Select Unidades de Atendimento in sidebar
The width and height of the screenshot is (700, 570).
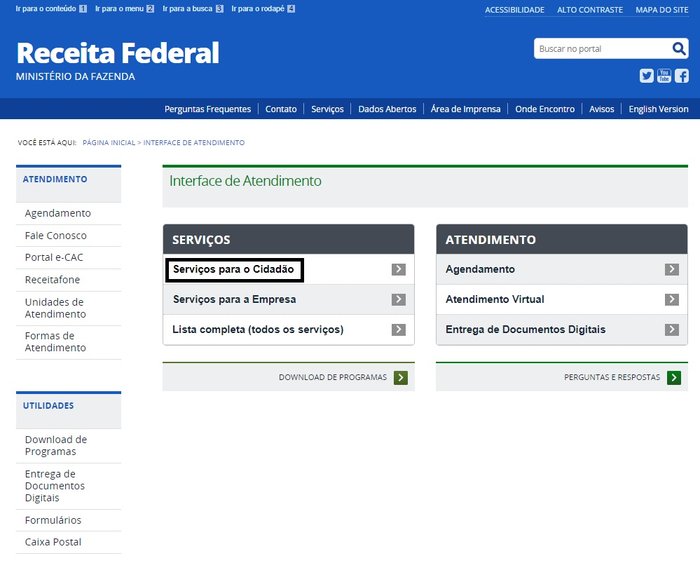(55, 308)
